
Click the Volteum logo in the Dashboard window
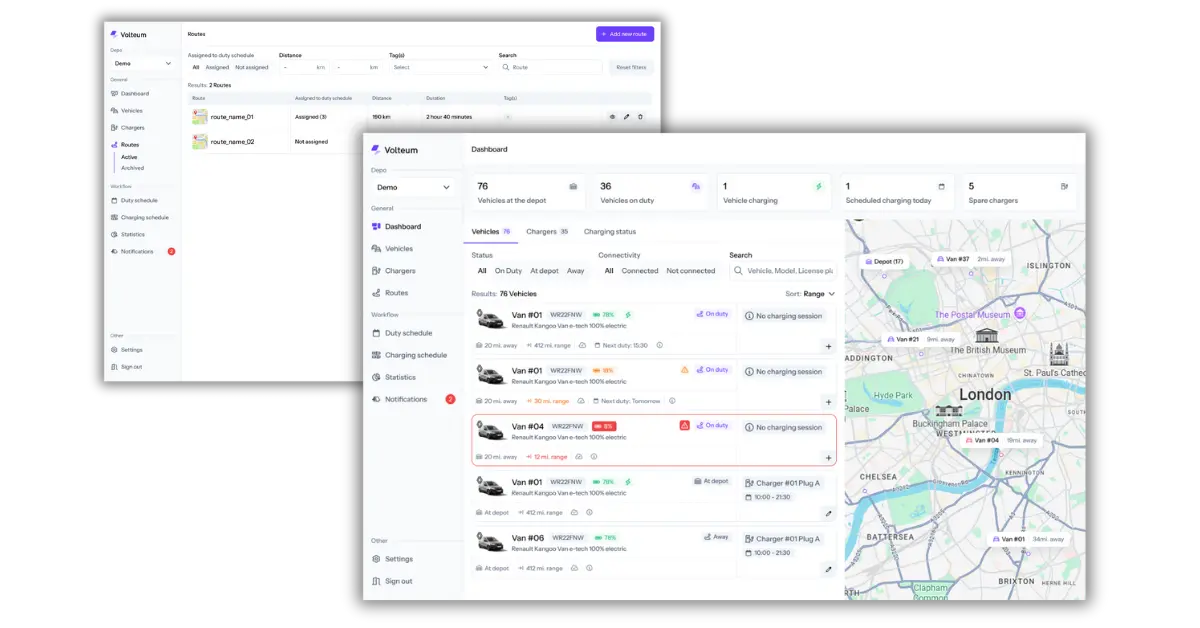pyautogui.click(x=395, y=150)
